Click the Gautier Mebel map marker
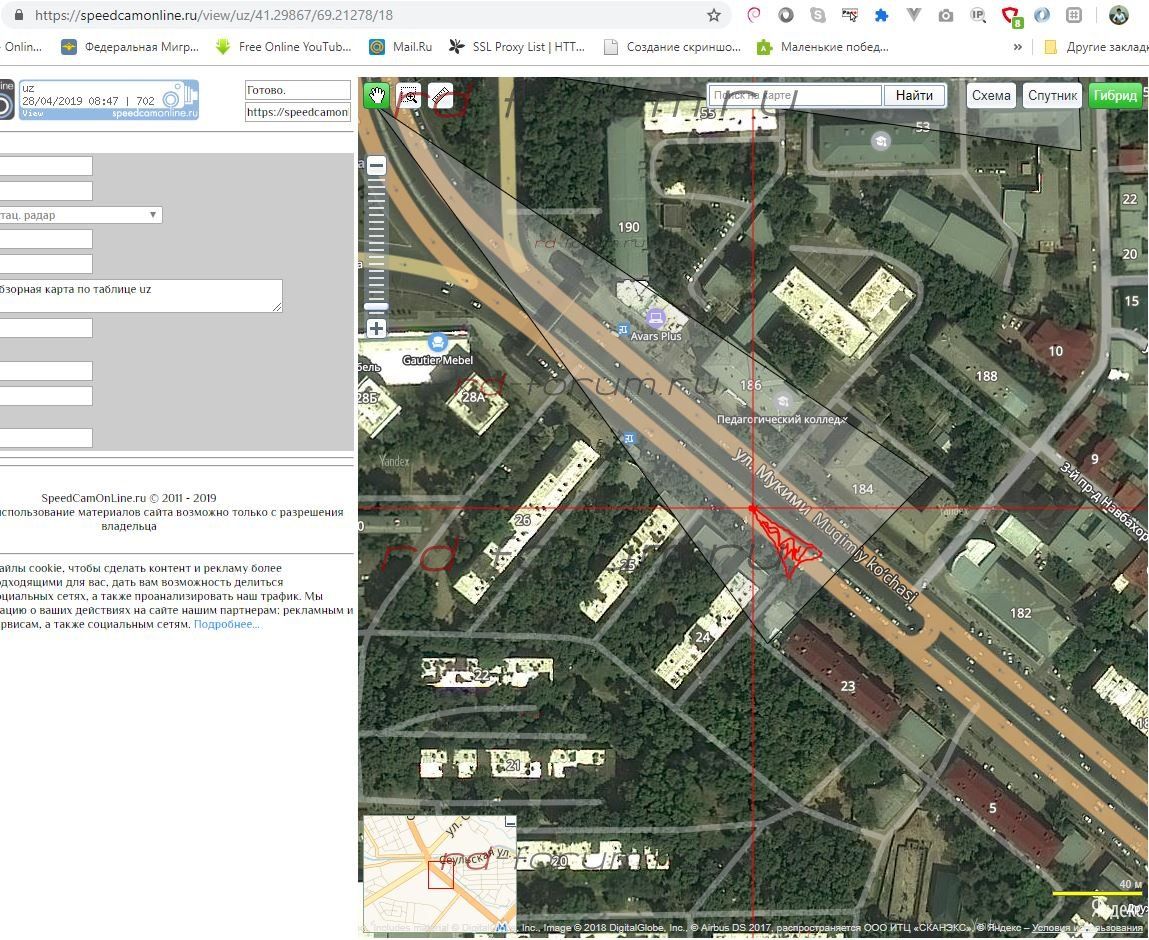Screen dimensions: 1149x940 pos(437,343)
